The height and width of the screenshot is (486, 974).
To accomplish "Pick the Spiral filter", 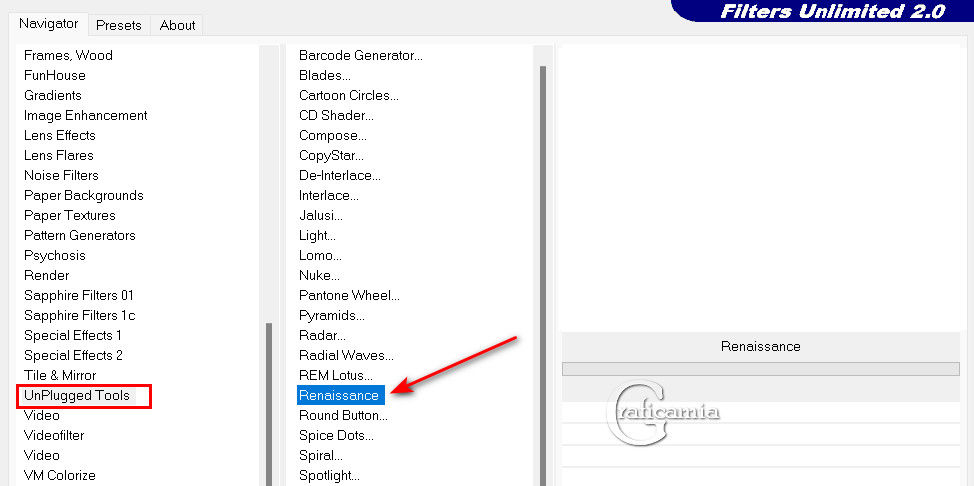I will tap(321, 455).
